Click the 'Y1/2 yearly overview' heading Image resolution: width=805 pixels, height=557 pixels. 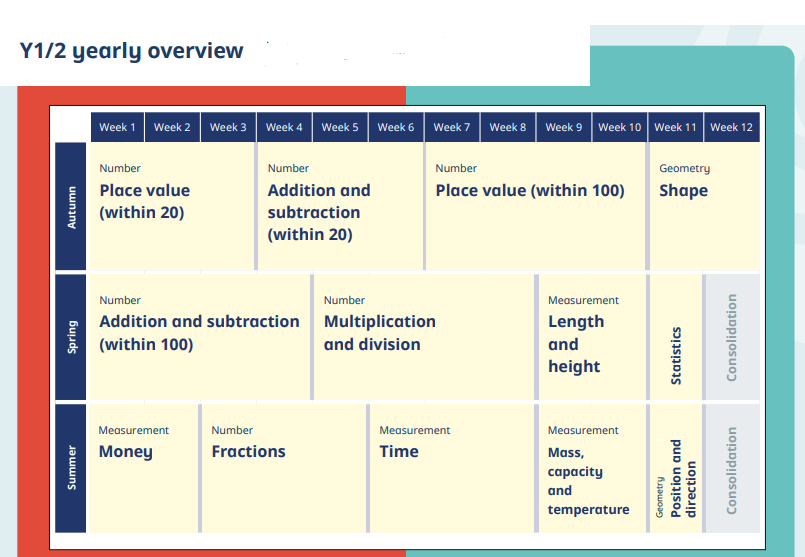click(x=131, y=51)
